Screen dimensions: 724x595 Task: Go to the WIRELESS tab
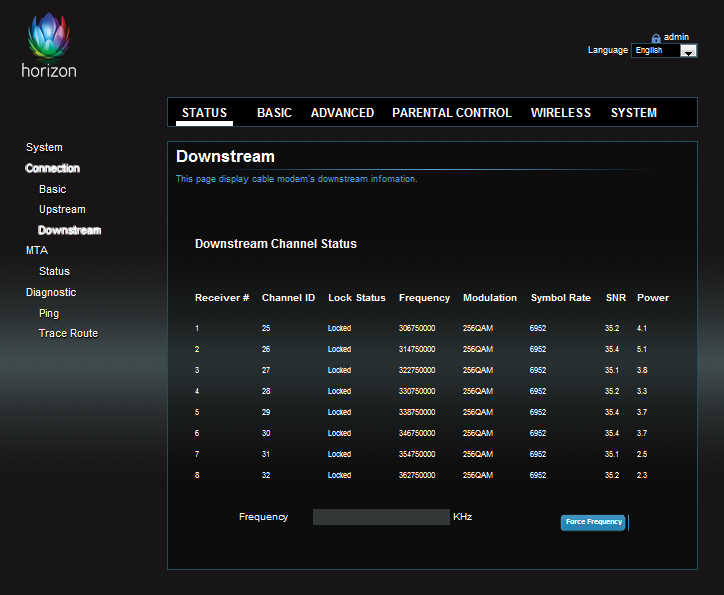pyautogui.click(x=561, y=113)
